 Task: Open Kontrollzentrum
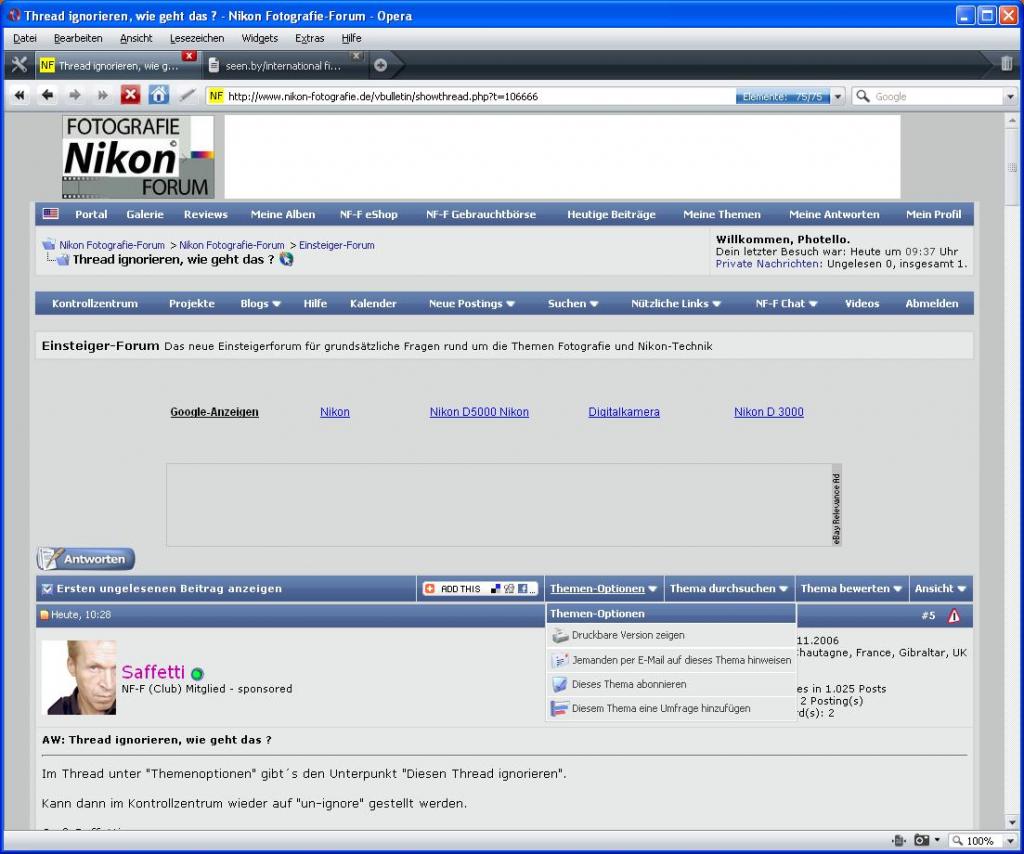click(x=95, y=304)
